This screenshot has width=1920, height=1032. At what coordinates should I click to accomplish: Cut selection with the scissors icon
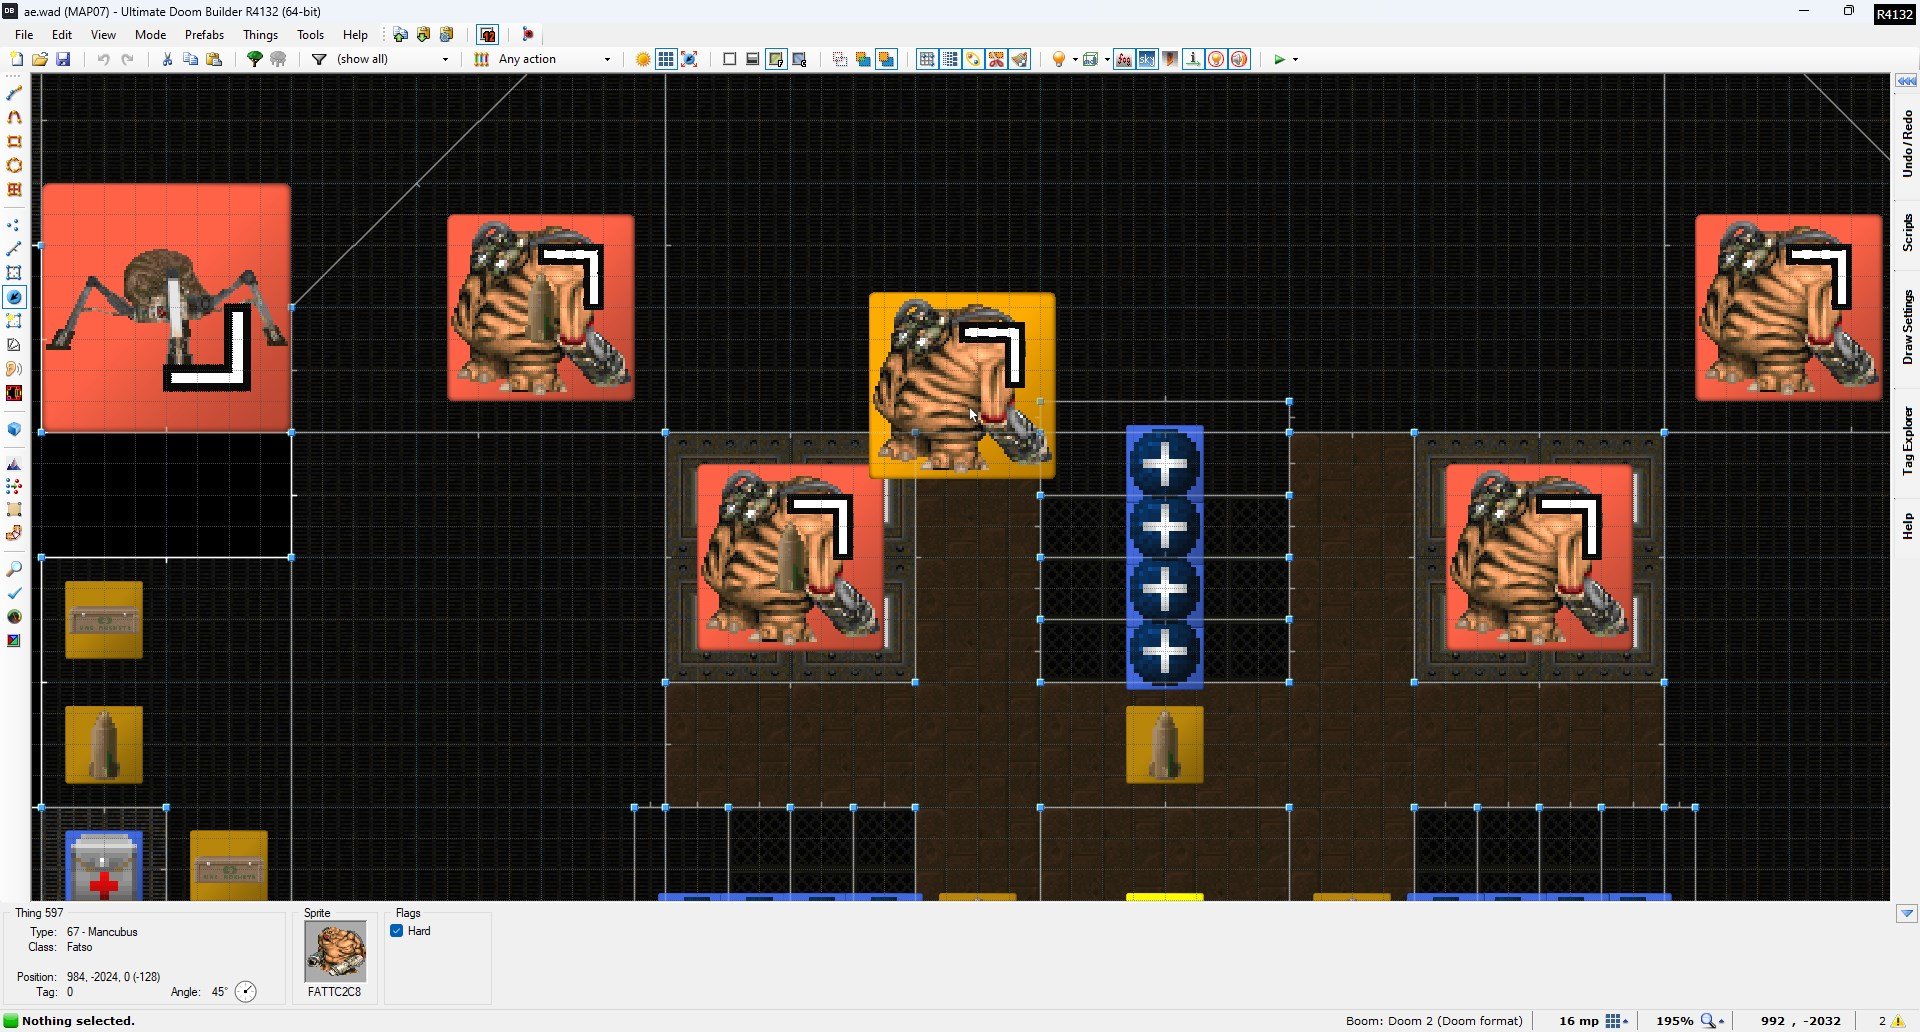pos(167,59)
